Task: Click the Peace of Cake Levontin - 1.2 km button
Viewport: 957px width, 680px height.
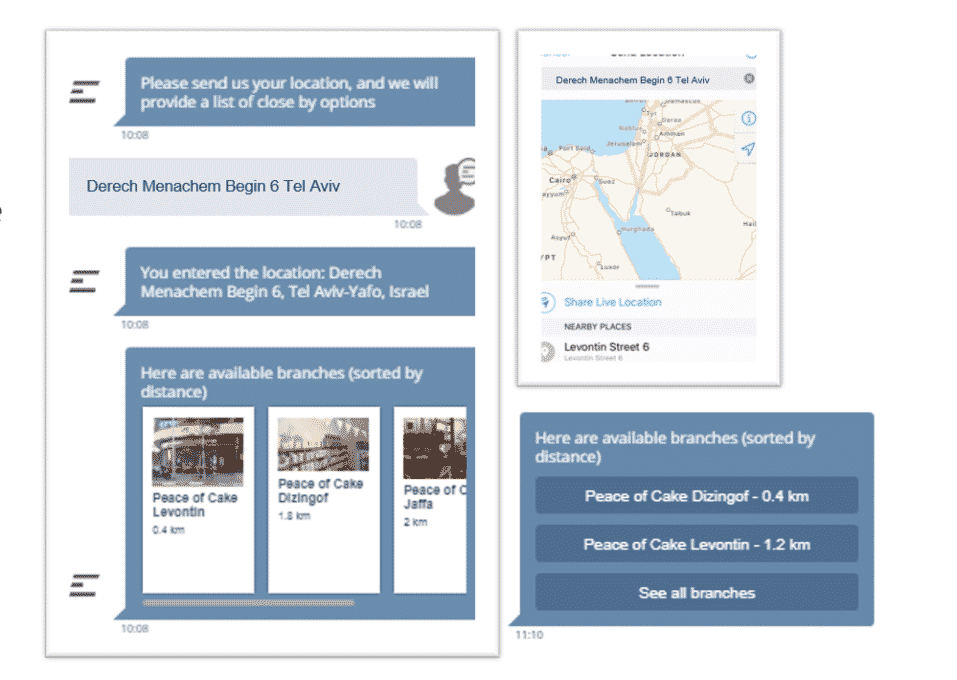Action: click(x=696, y=544)
